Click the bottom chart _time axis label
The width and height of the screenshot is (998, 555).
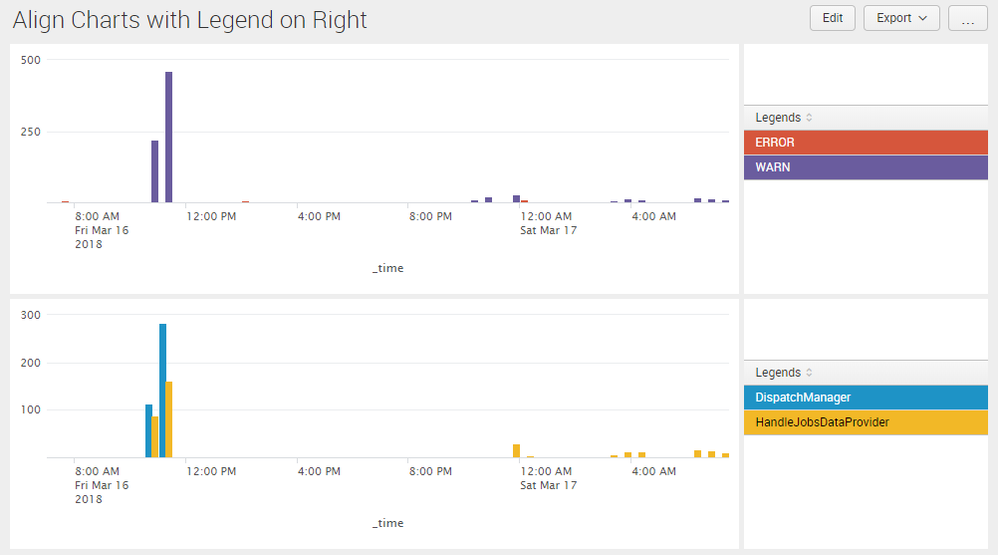(x=388, y=523)
